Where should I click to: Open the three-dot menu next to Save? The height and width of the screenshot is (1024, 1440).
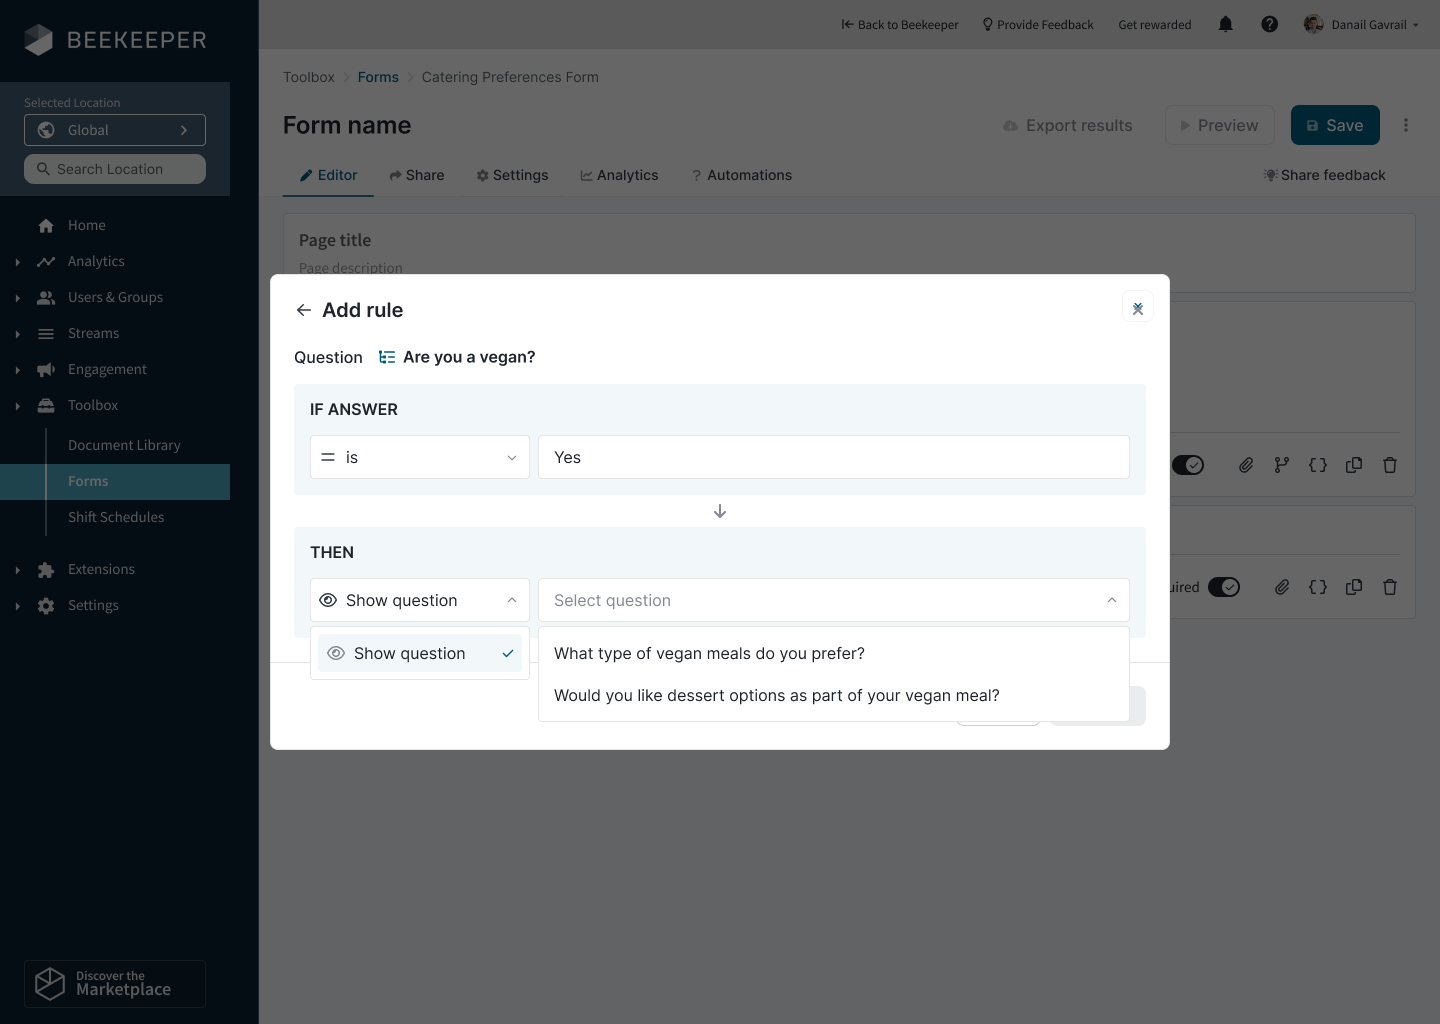1405,125
